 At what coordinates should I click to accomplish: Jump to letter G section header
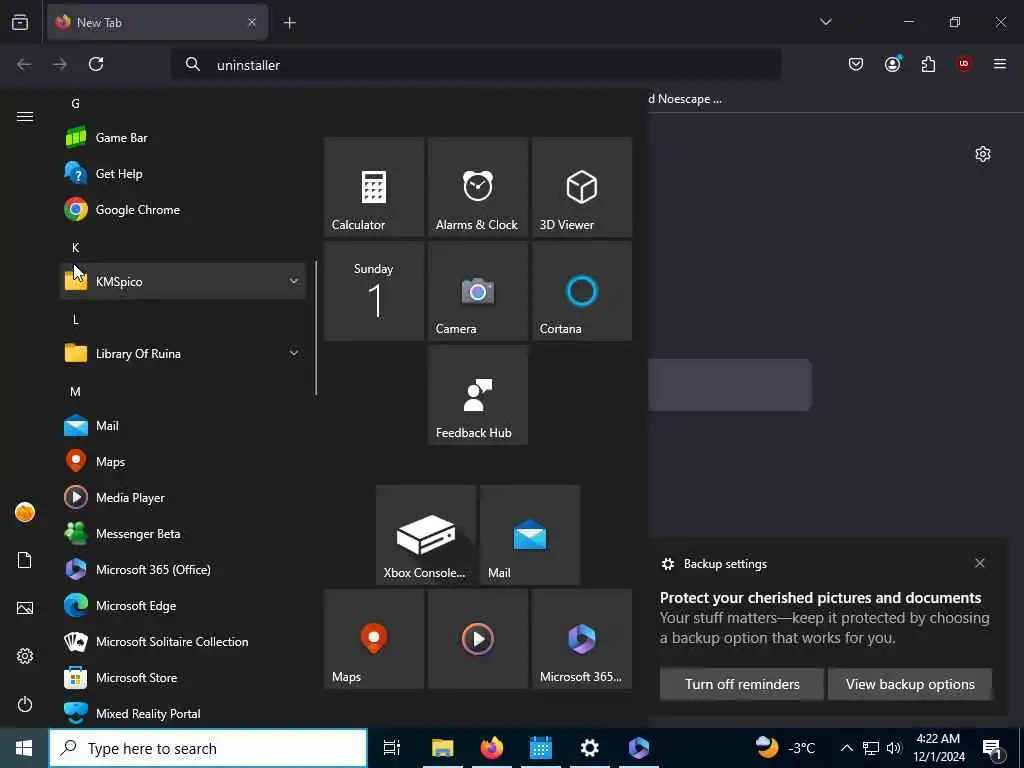pyautogui.click(x=76, y=103)
